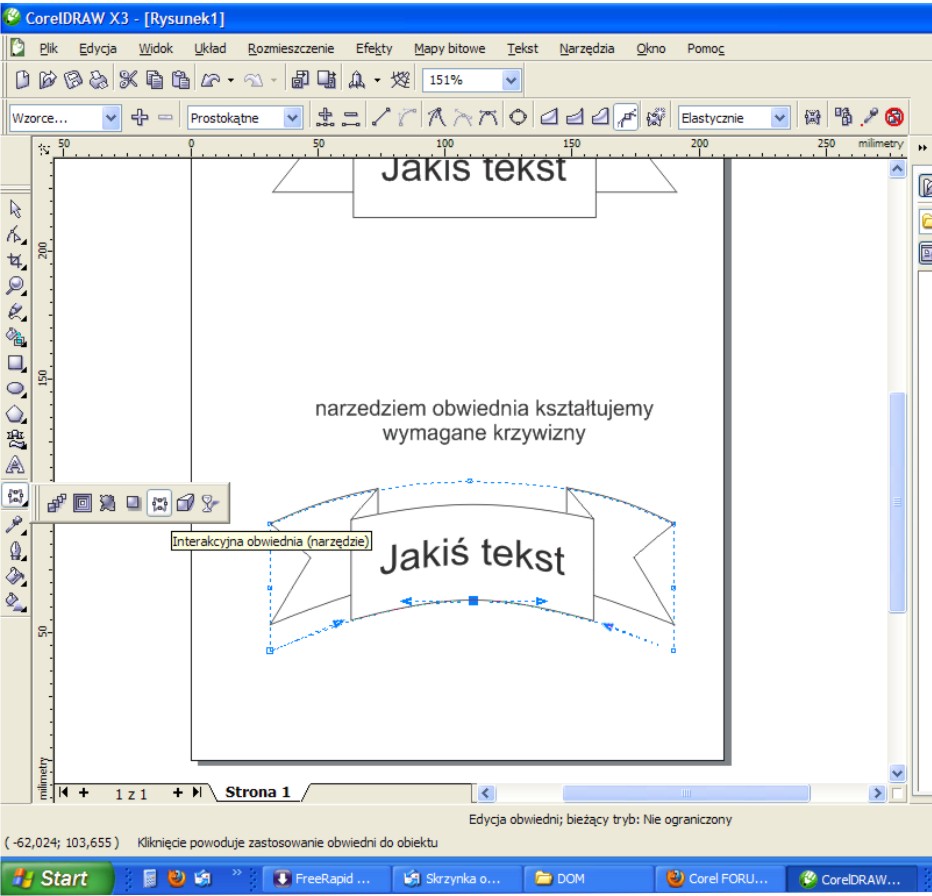The width and height of the screenshot is (932, 896).
Task: Select the Pick tool arrow
Action: 15,209
